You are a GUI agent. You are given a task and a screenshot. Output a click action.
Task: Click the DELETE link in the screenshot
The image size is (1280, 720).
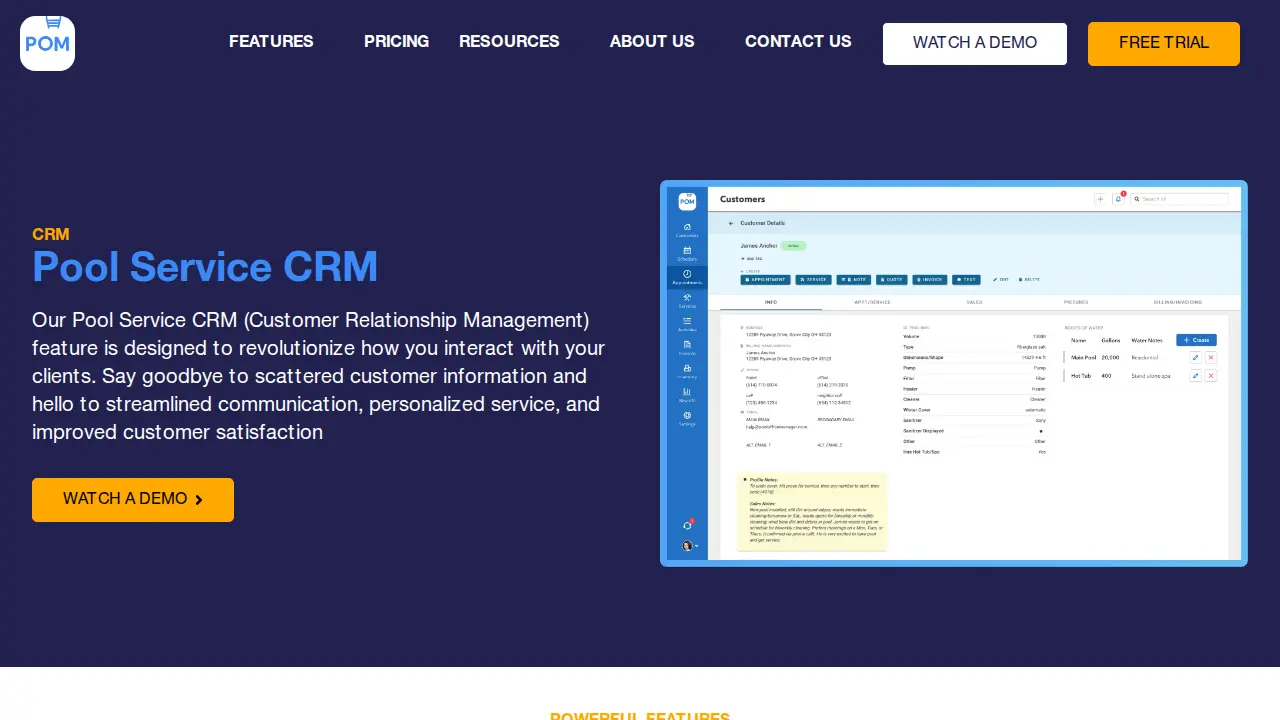click(x=1029, y=280)
